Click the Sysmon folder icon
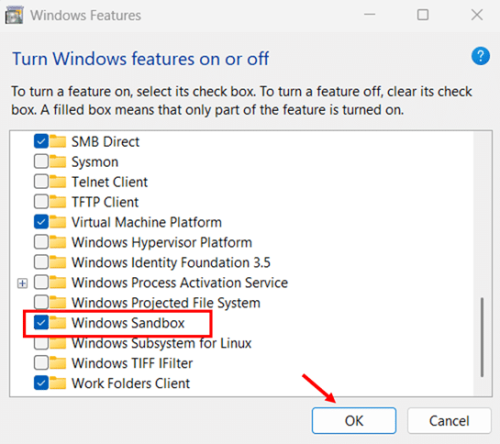Viewport: 500px width, 444px height. [58, 161]
